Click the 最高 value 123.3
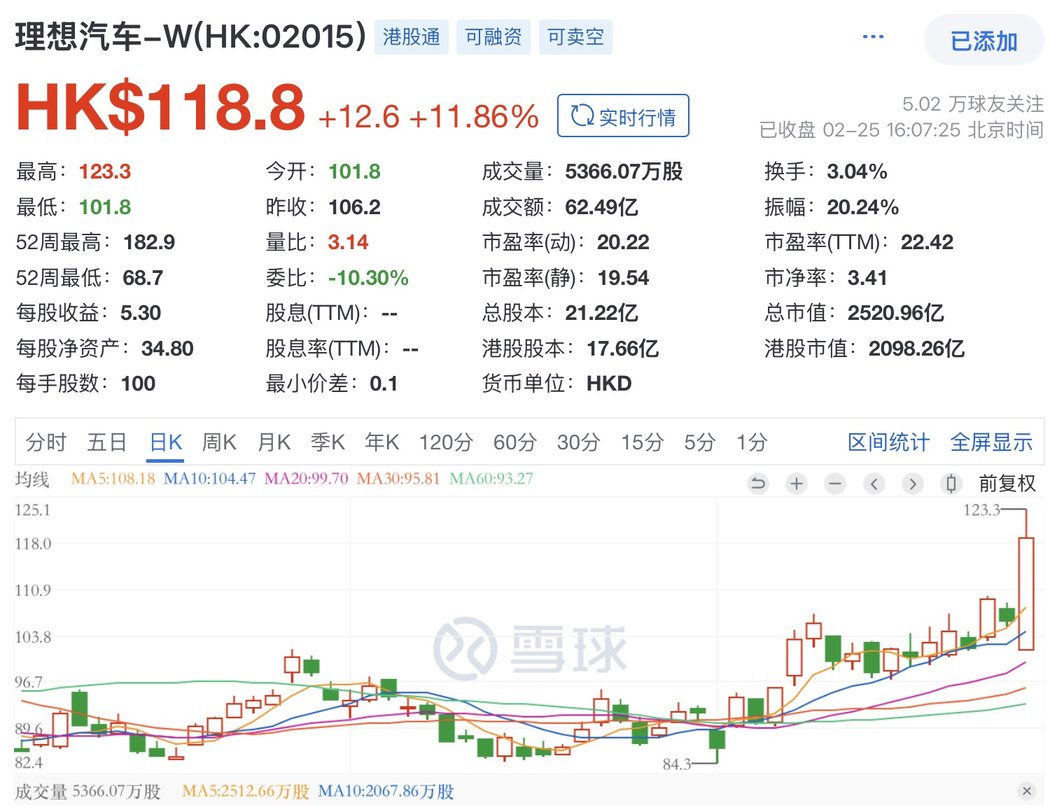 coord(104,171)
